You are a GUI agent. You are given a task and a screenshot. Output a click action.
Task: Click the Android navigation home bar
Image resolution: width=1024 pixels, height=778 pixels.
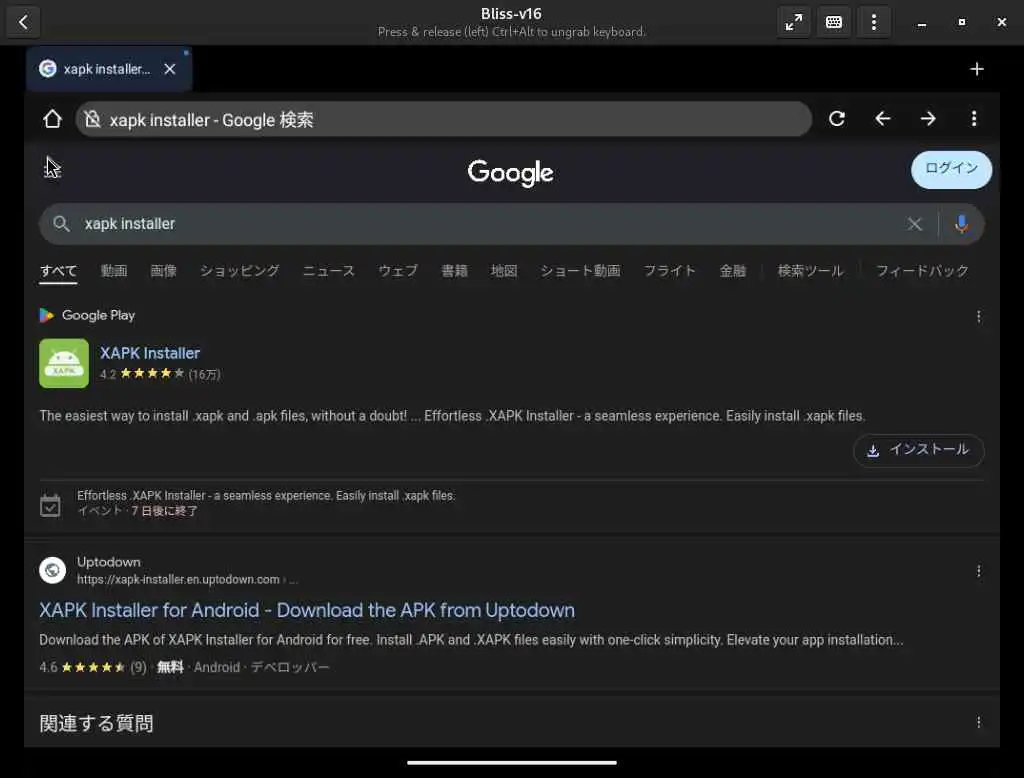pyautogui.click(x=511, y=762)
